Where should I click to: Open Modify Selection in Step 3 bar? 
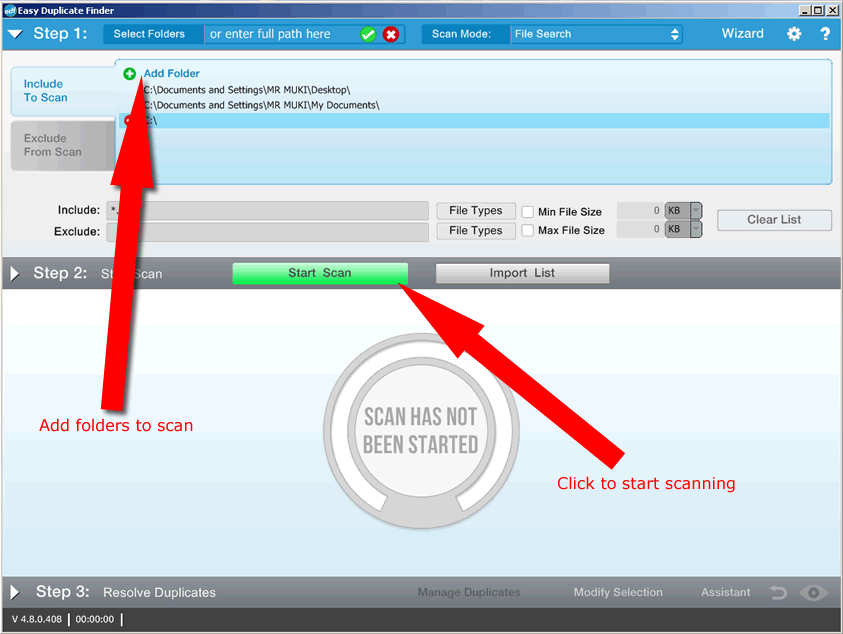coord(618,592)
